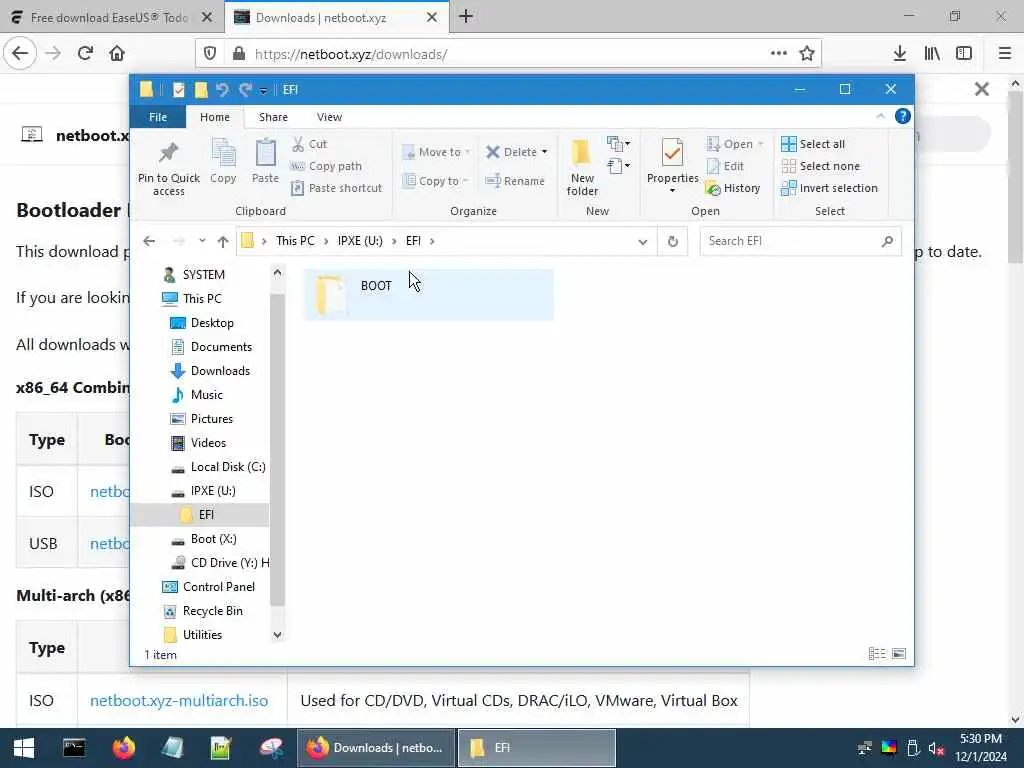This screenshot has height=768, width=1024.
Task: Open Control Panel from navigation pane
Action: click(x=218, y=586)
